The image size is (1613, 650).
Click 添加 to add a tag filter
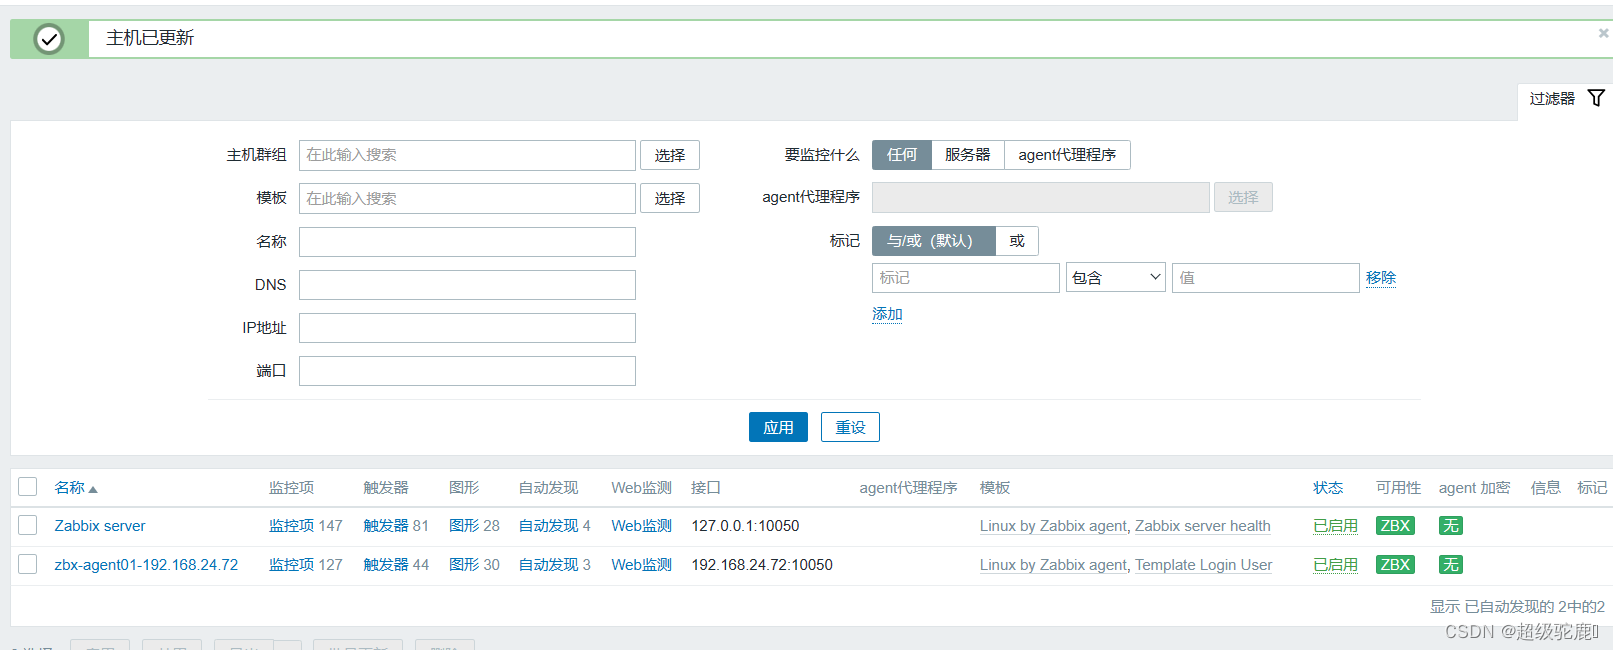tap(887, 314)
